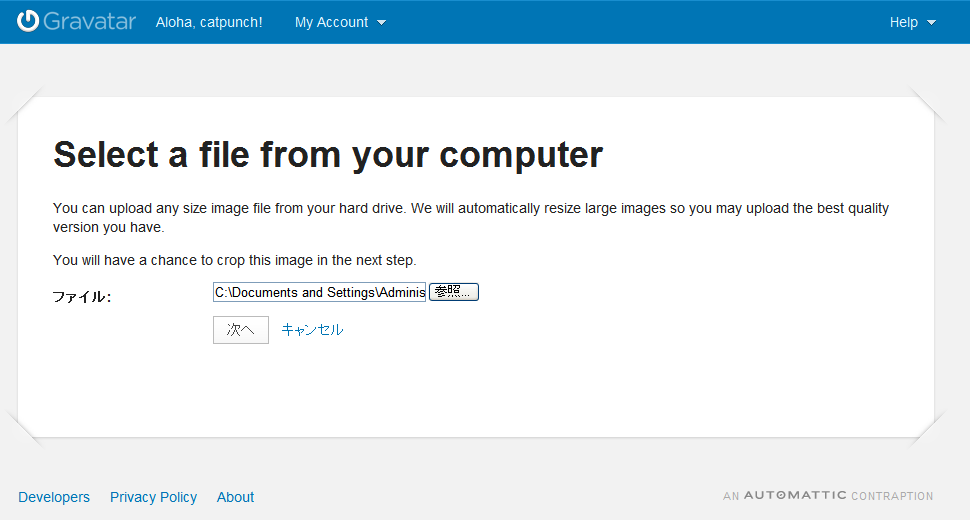Image resolution: width=970 pixels, height=520 pixels.
Task: Click the paragraph about cropping the image
Action: click(x=234, y=260)
